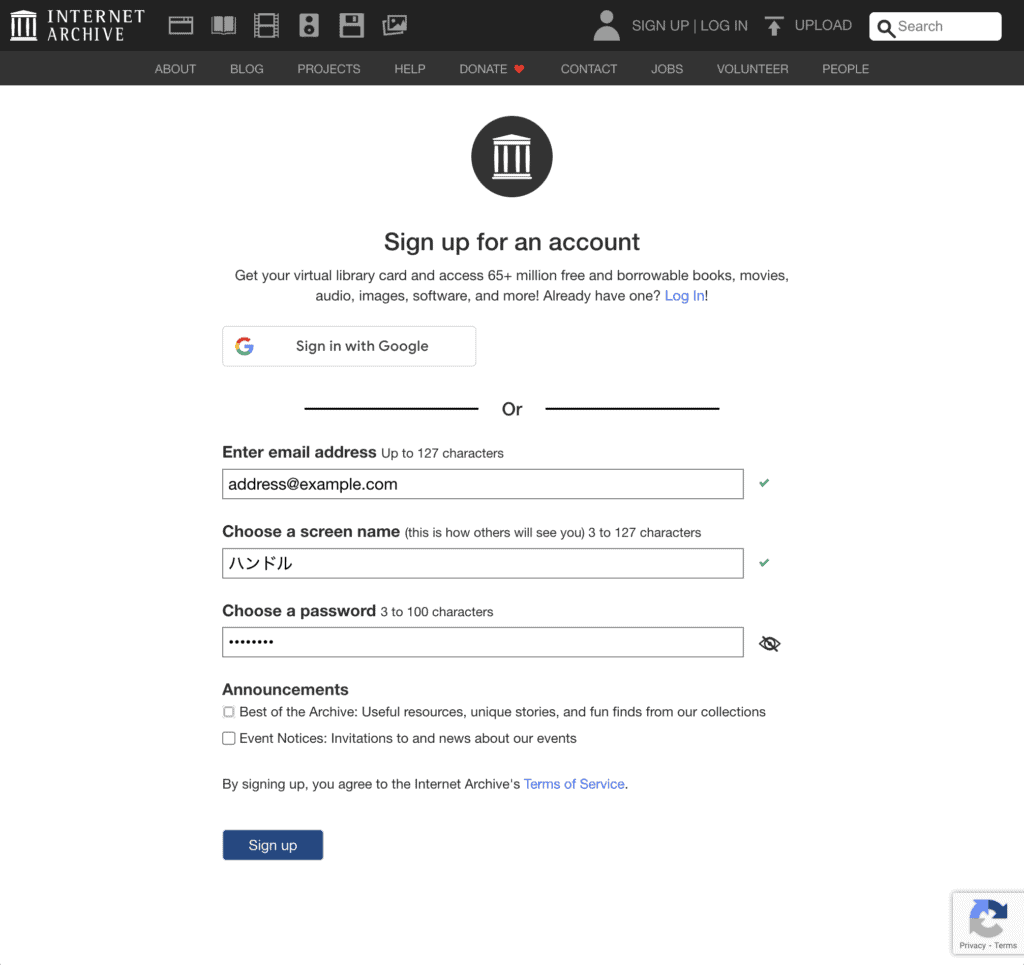Click the screen name input field
The height and width of the screenshot is (965, 1024).
pyautogui.click(x=483, y=563)
